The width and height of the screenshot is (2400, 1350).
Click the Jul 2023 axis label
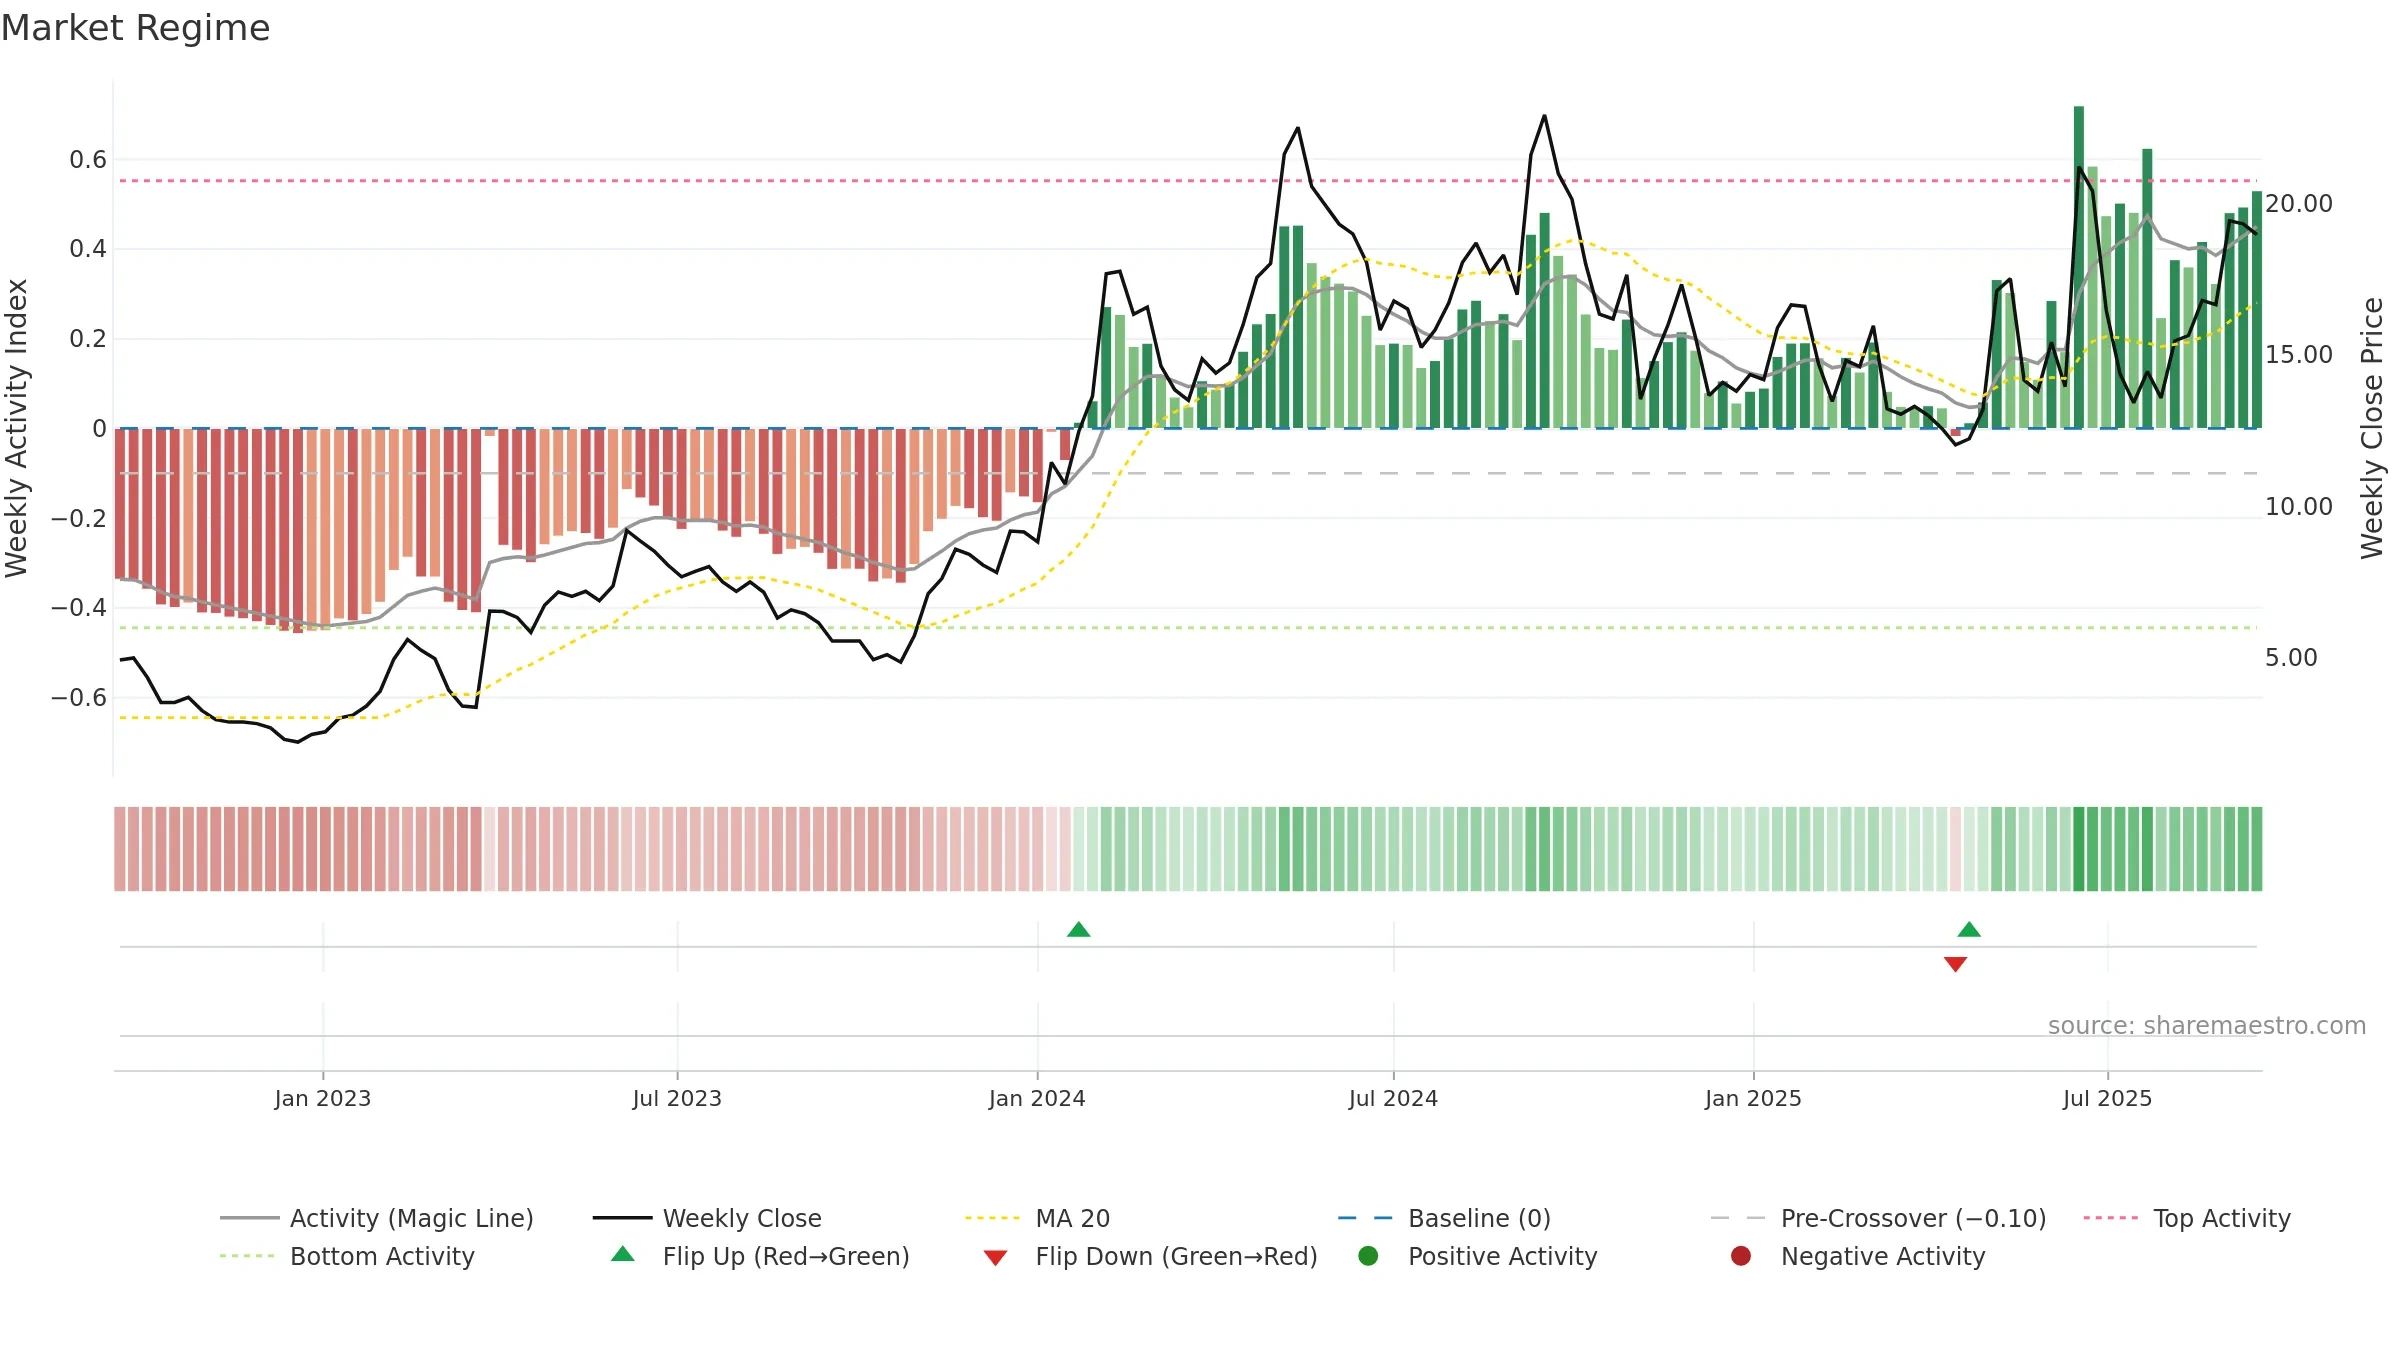(x=677, y=1098)
